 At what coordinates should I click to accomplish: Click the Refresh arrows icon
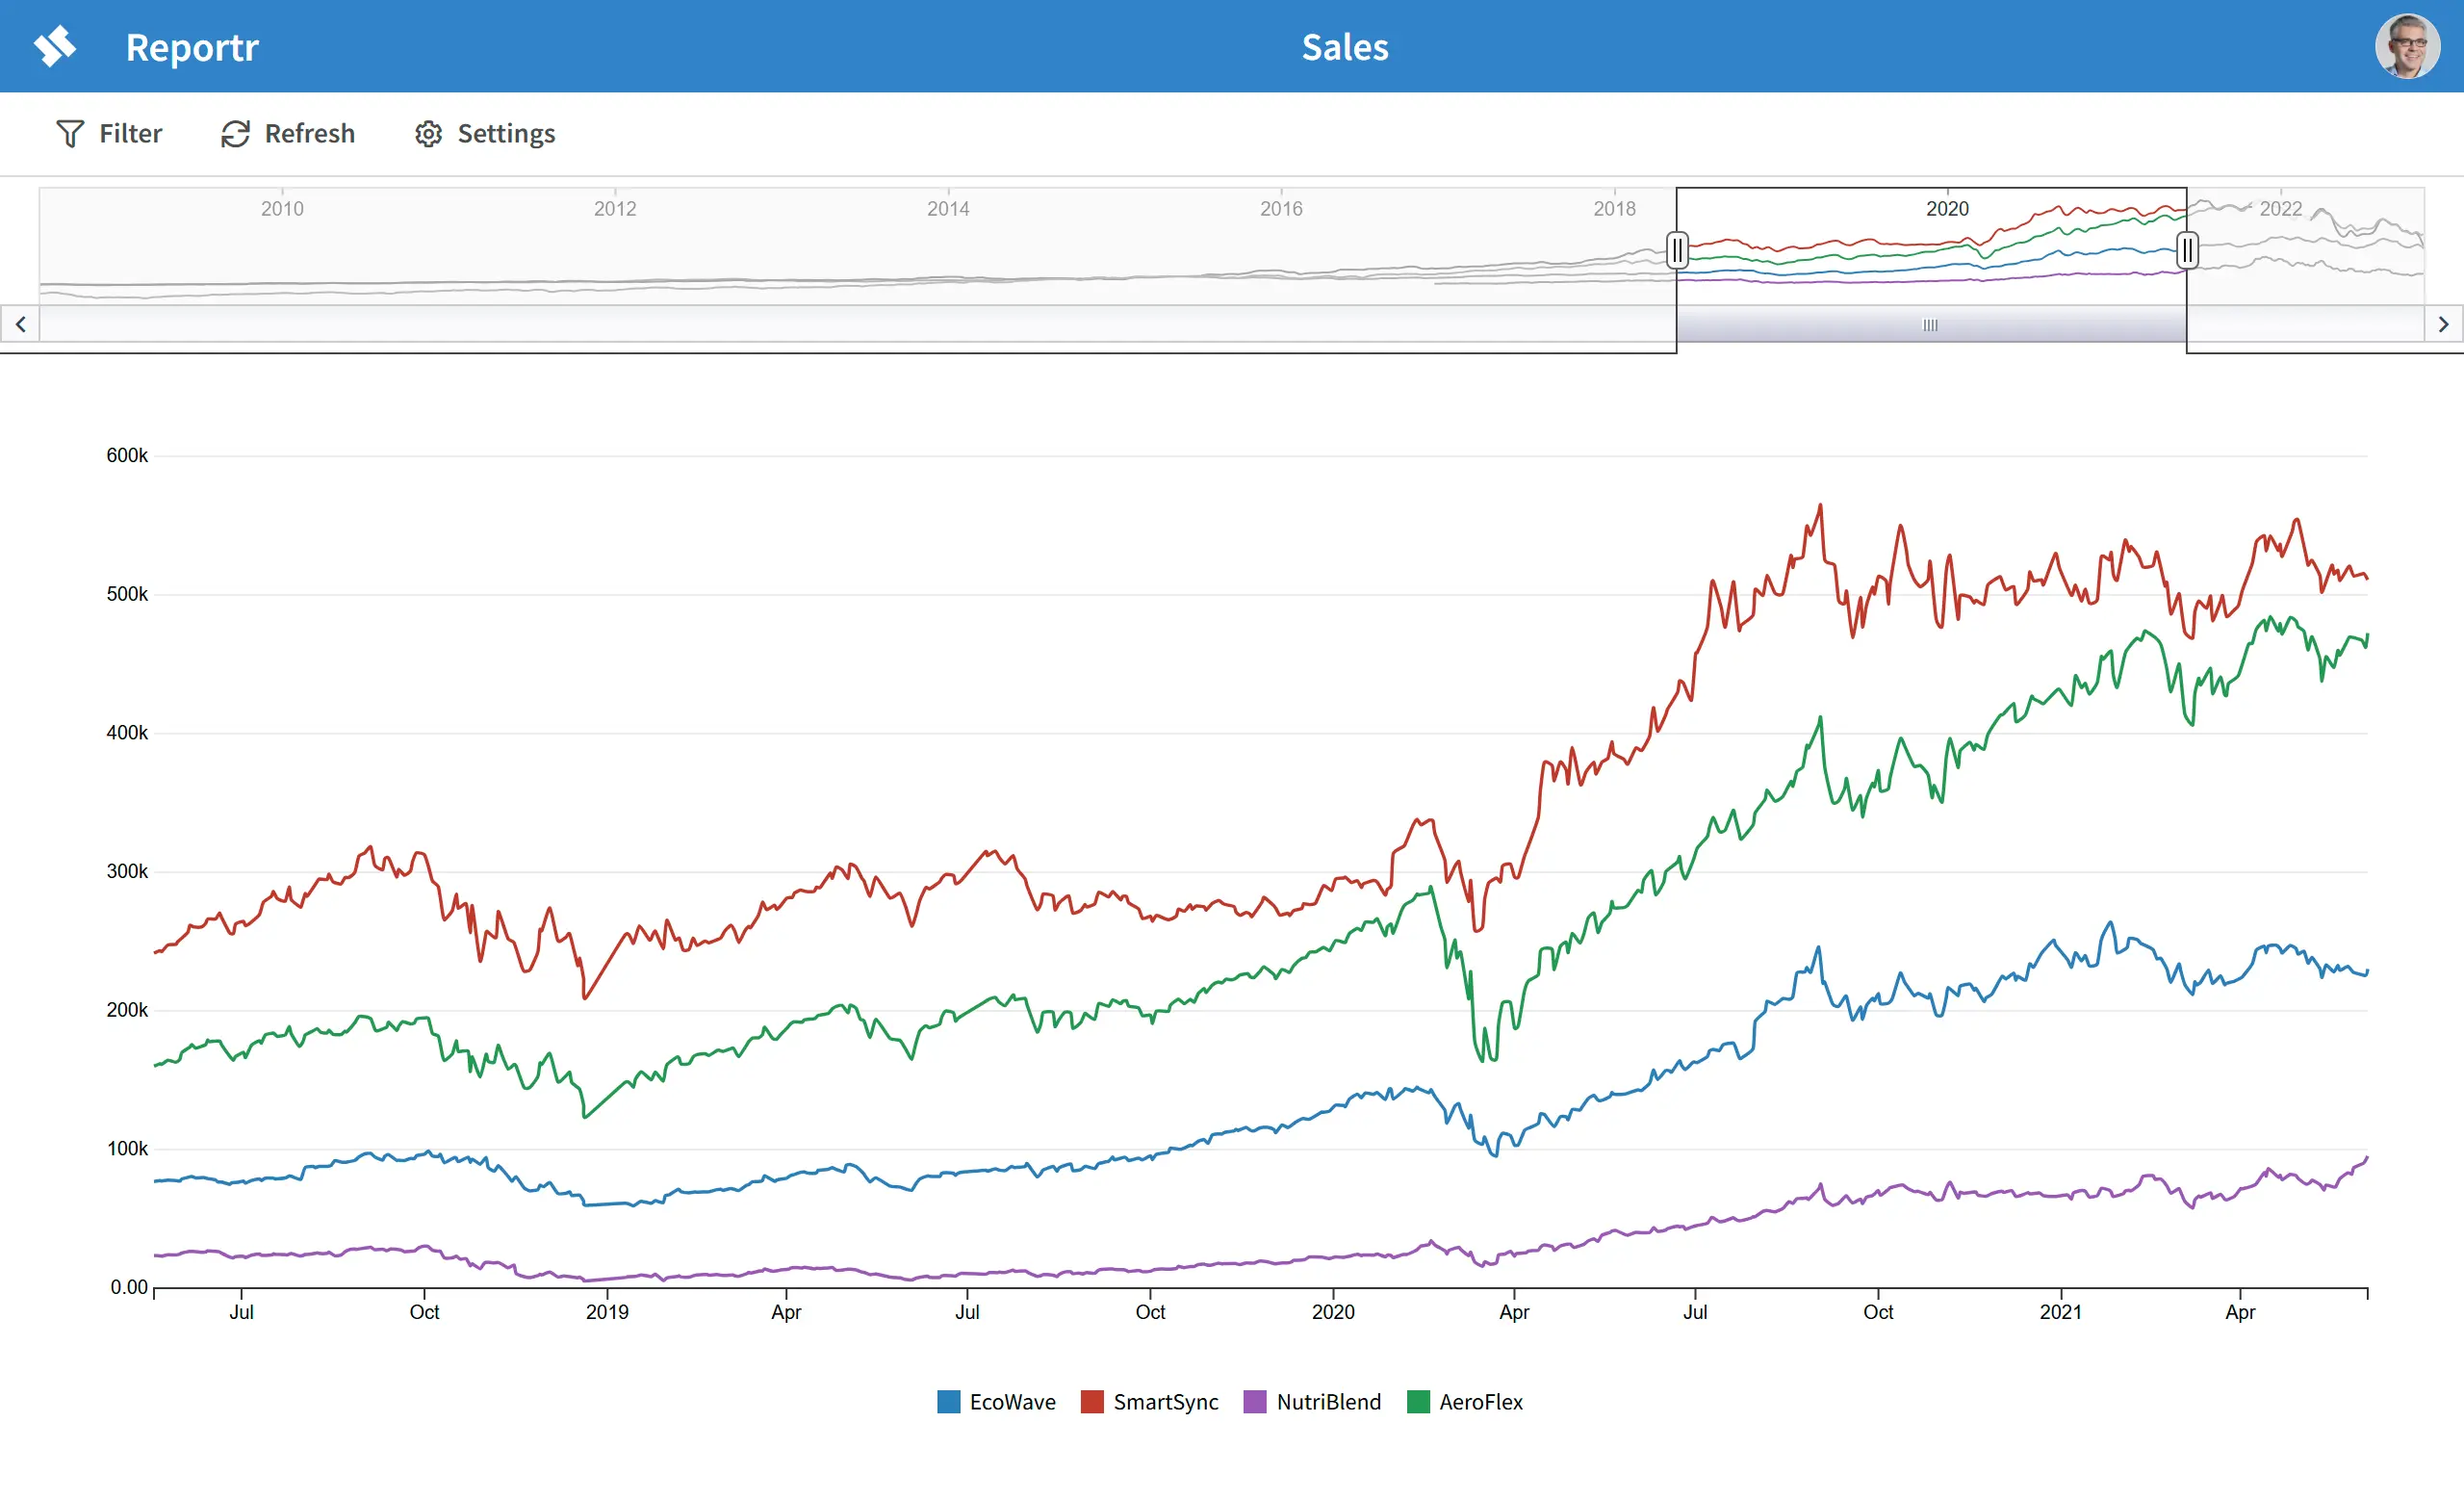[x=235, y=134]
